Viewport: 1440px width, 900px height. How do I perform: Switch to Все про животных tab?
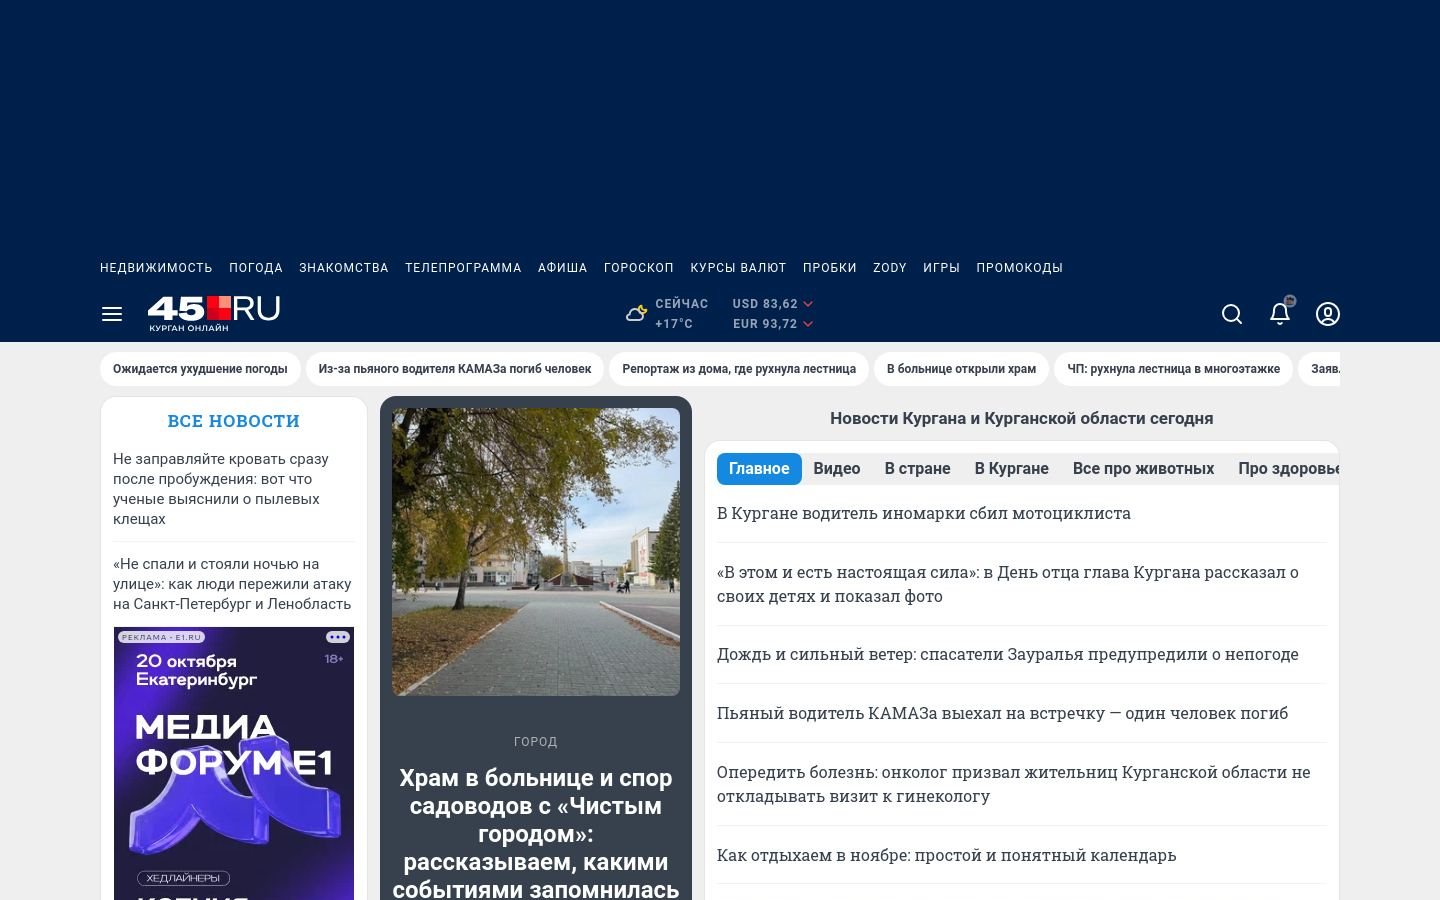[1143, 469]
